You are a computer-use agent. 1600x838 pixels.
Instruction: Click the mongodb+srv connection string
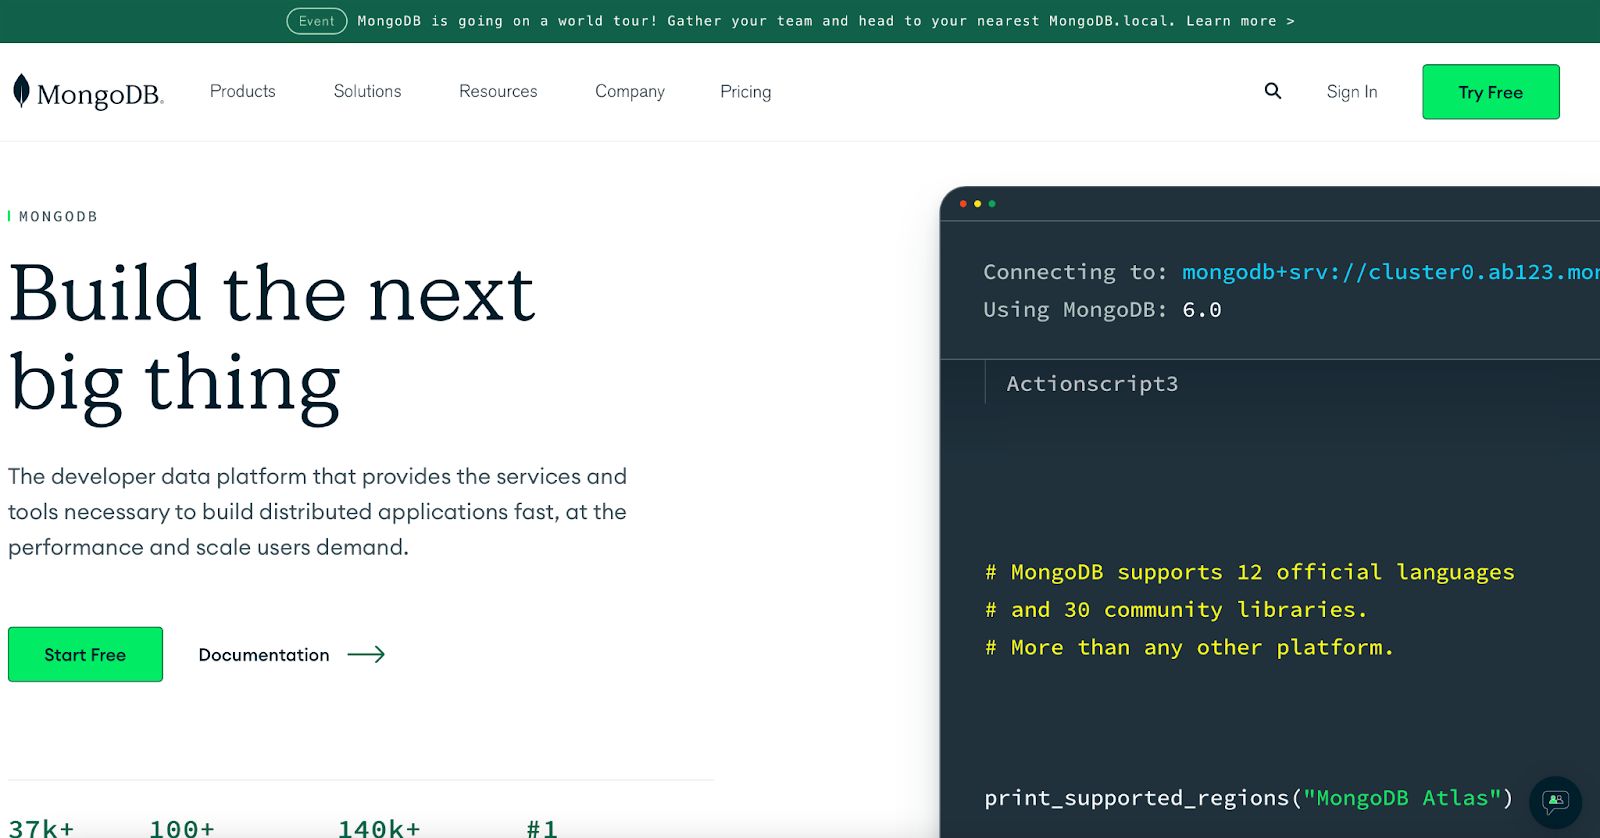tap(1390, 272)
